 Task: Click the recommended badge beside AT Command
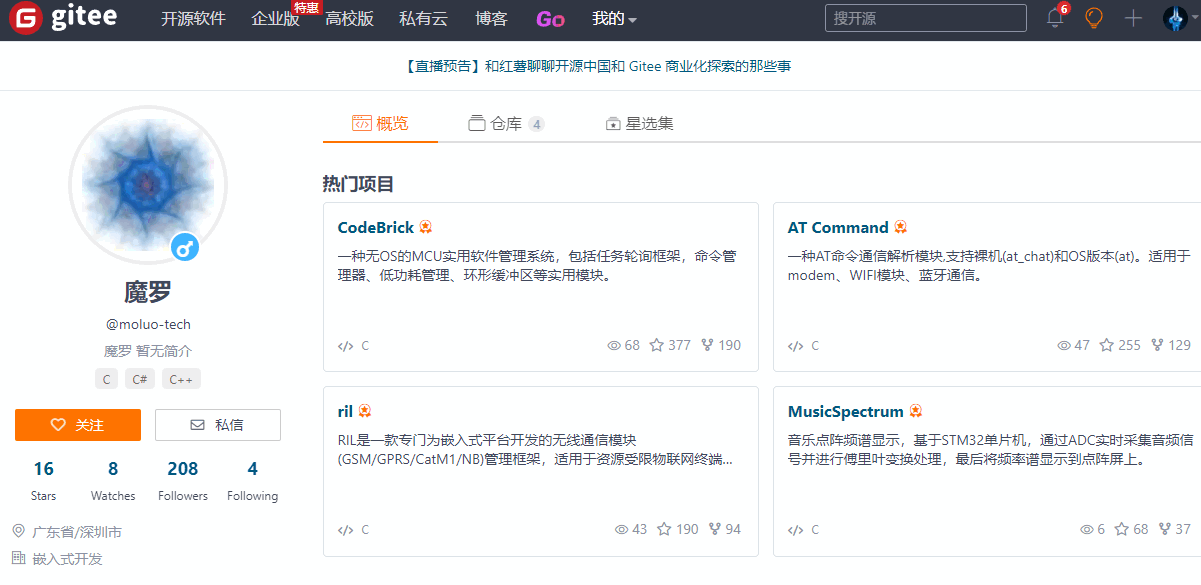(x=901, y=227)
